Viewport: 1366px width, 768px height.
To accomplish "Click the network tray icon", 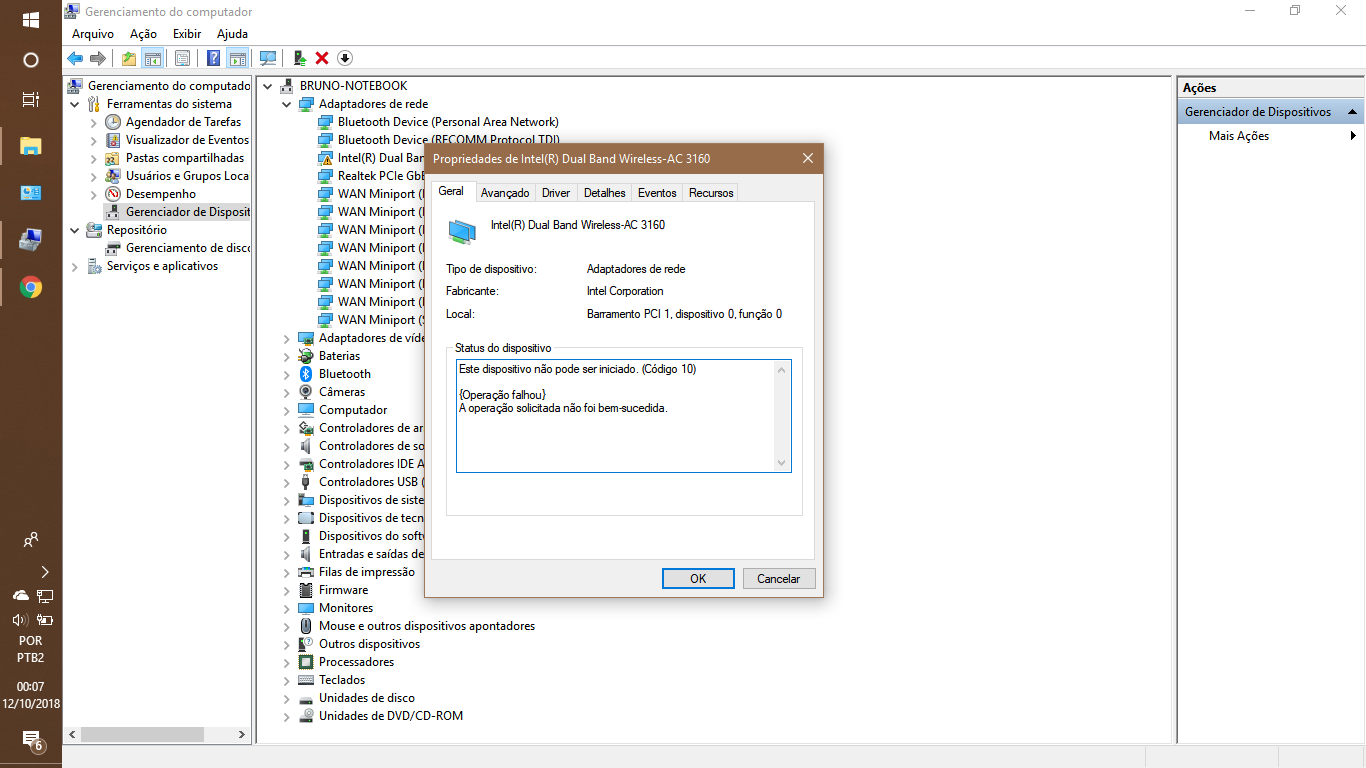I will coord(44,595).
